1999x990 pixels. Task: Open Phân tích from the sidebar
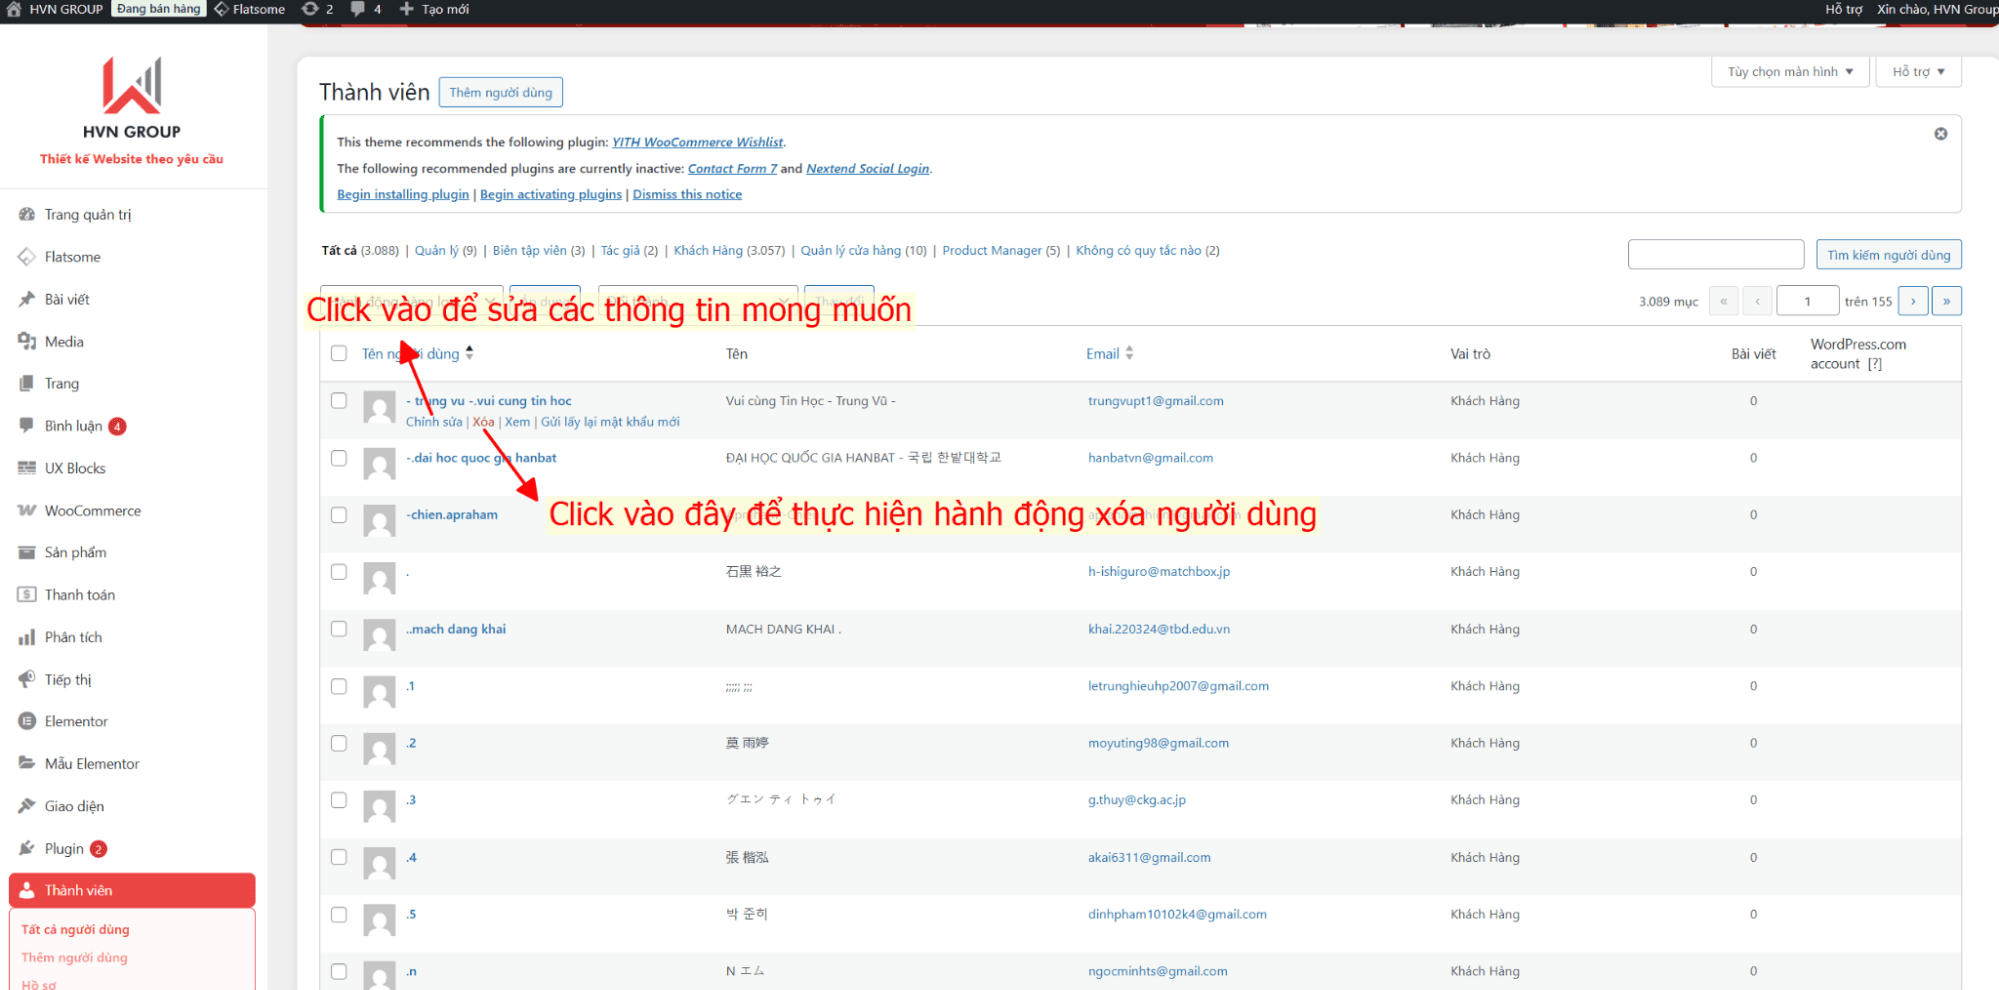[71, 636]
